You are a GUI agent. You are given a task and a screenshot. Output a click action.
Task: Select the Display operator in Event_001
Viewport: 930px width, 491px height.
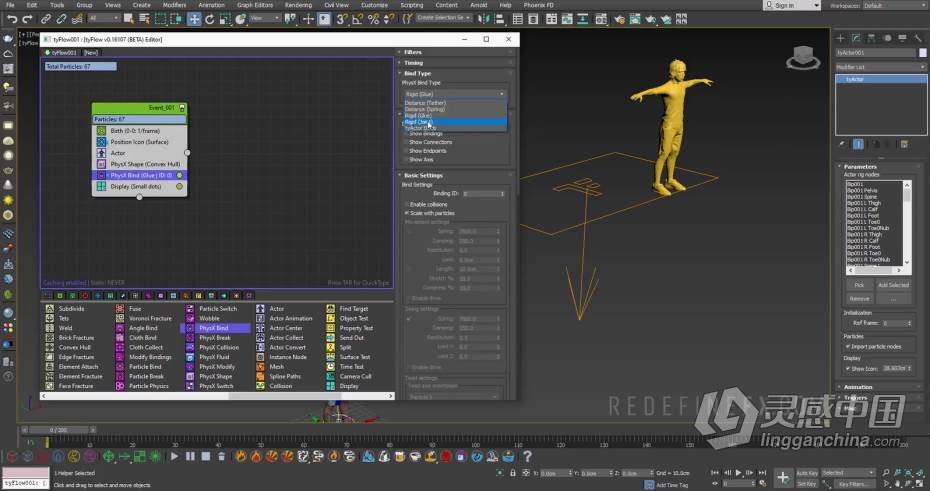pyautogui.click(x=139, y=186)
